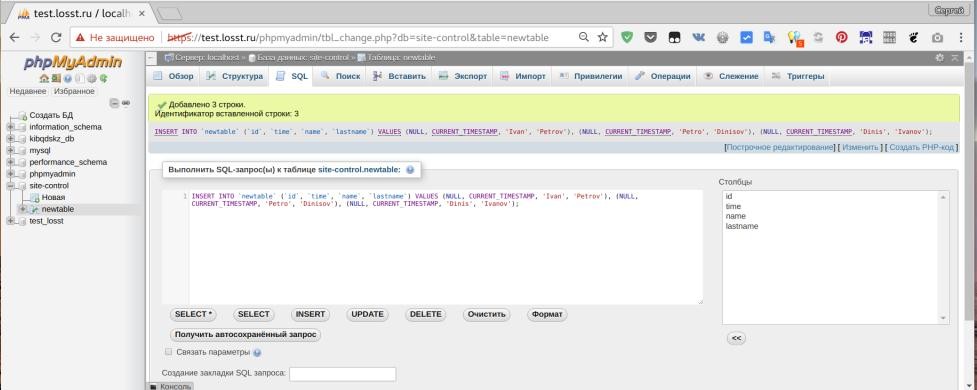Expand the test_losst database node
977x390 pixels.
(x=11, y=221)
